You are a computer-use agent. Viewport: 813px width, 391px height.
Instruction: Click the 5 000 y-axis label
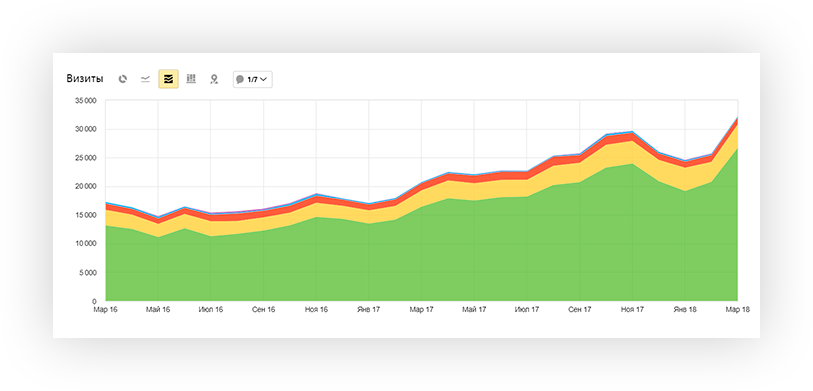pos(88,273)
